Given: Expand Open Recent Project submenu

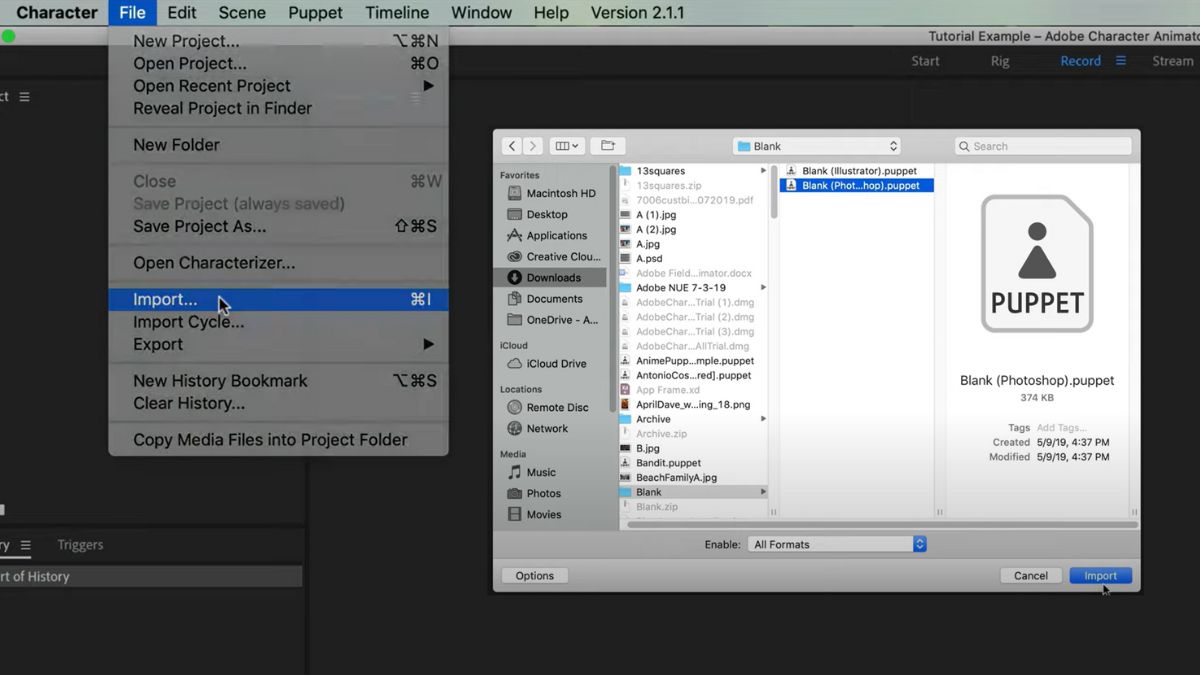Looking at the screenshot, I should pos(278,86).
